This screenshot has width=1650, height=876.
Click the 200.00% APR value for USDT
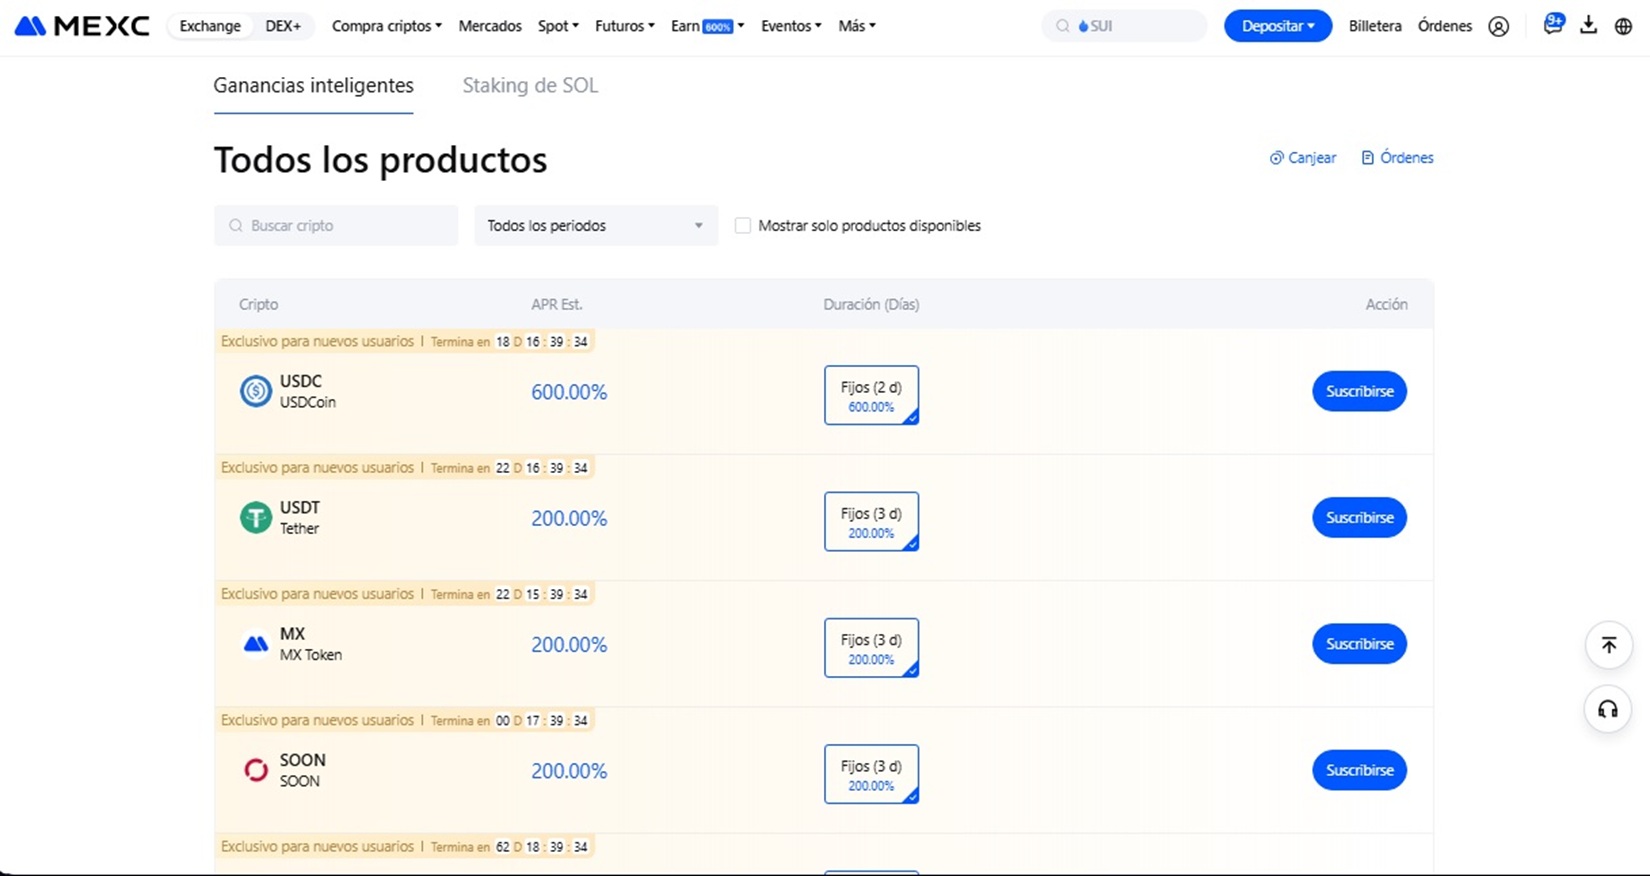(x=569, y=518)
